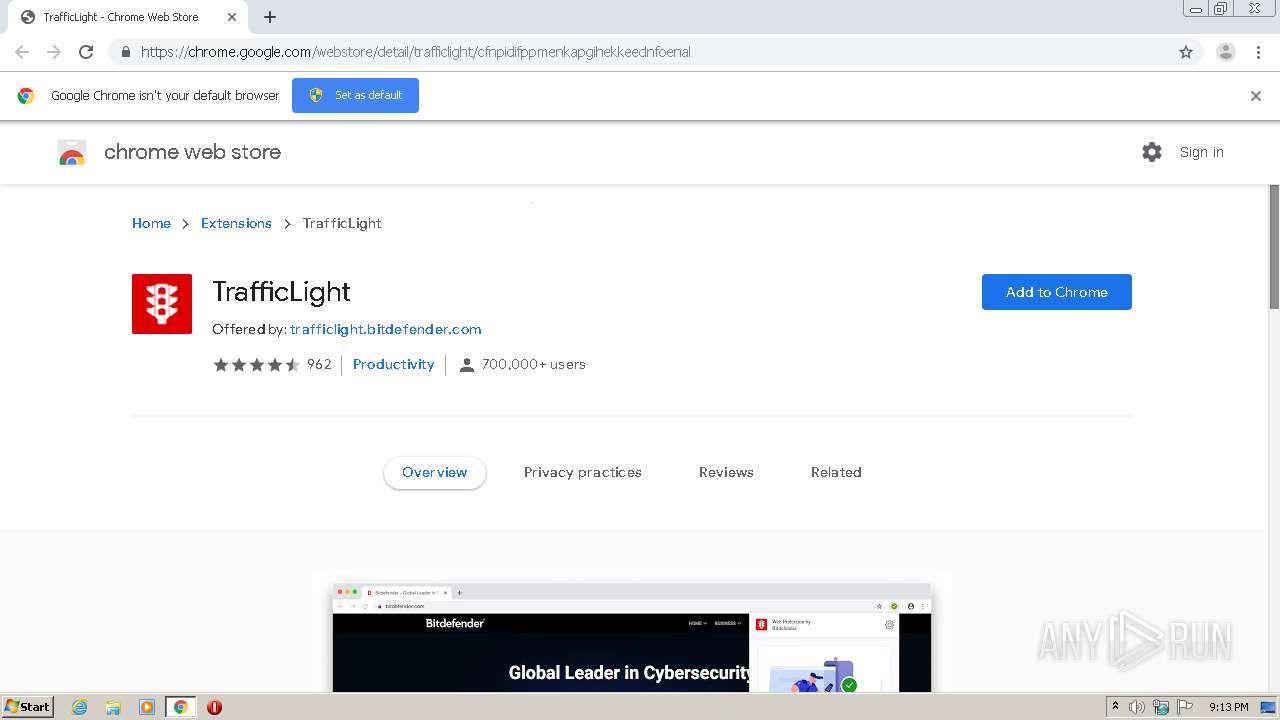Click the TrafficLight red extension icon
The height and width of the screenshot is (720, 1280).
tap(162, 304)
